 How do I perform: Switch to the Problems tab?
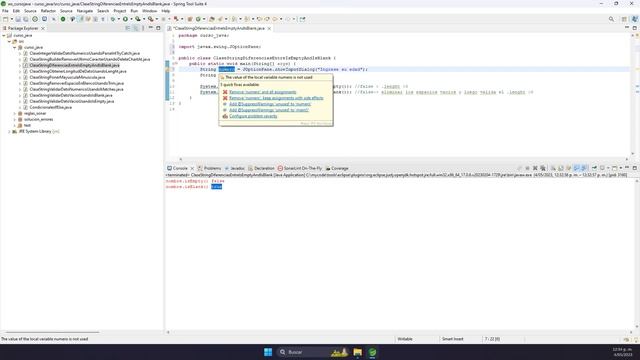pyautogui.click(x=209, y=168)
